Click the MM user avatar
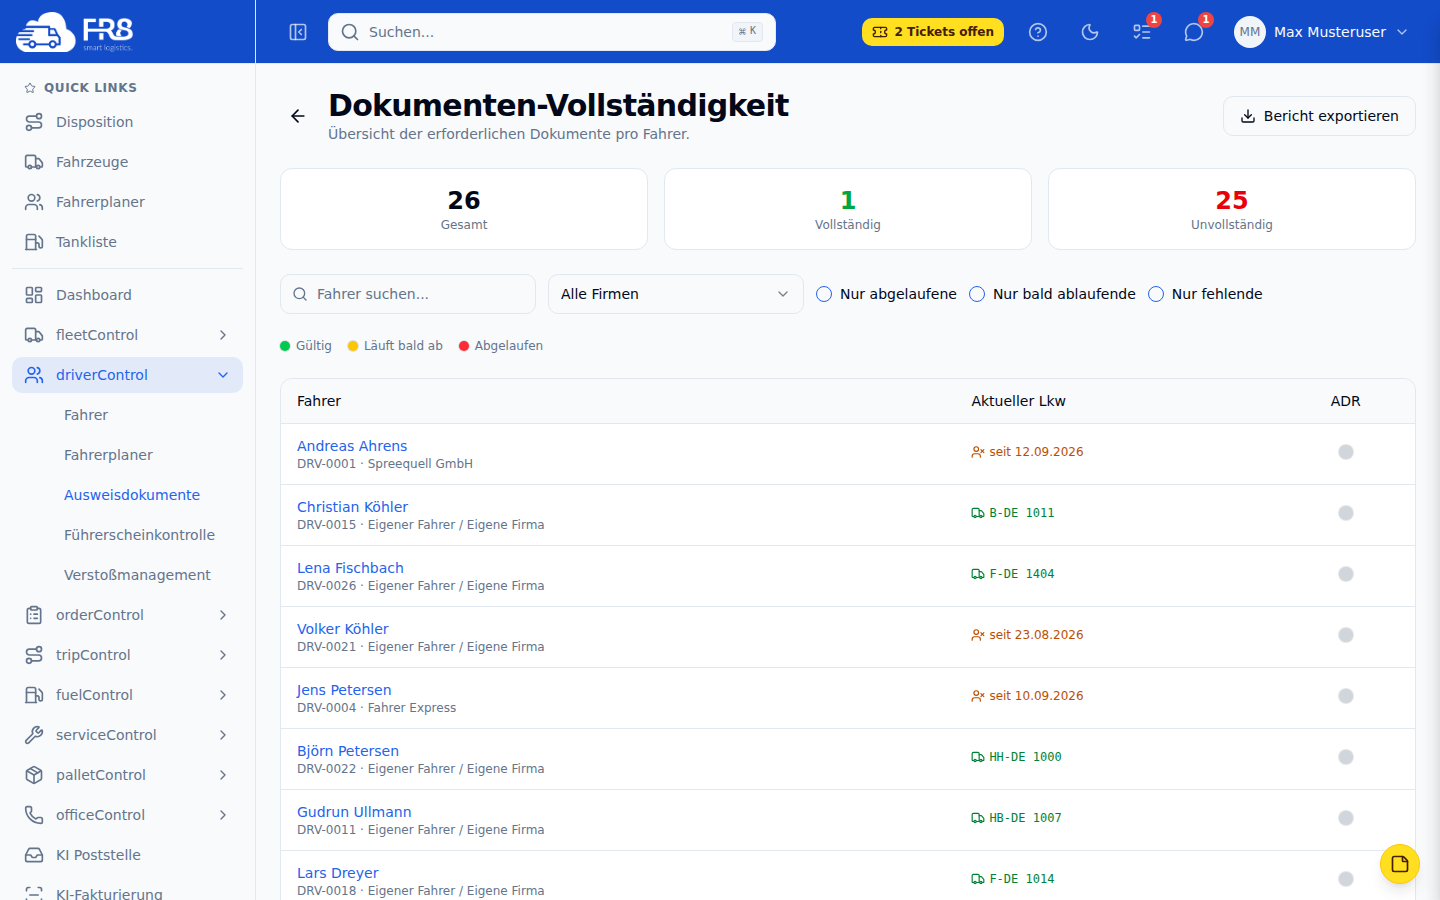Image resolution: width=1440 pixels, height=900 pixels. 1250,32
